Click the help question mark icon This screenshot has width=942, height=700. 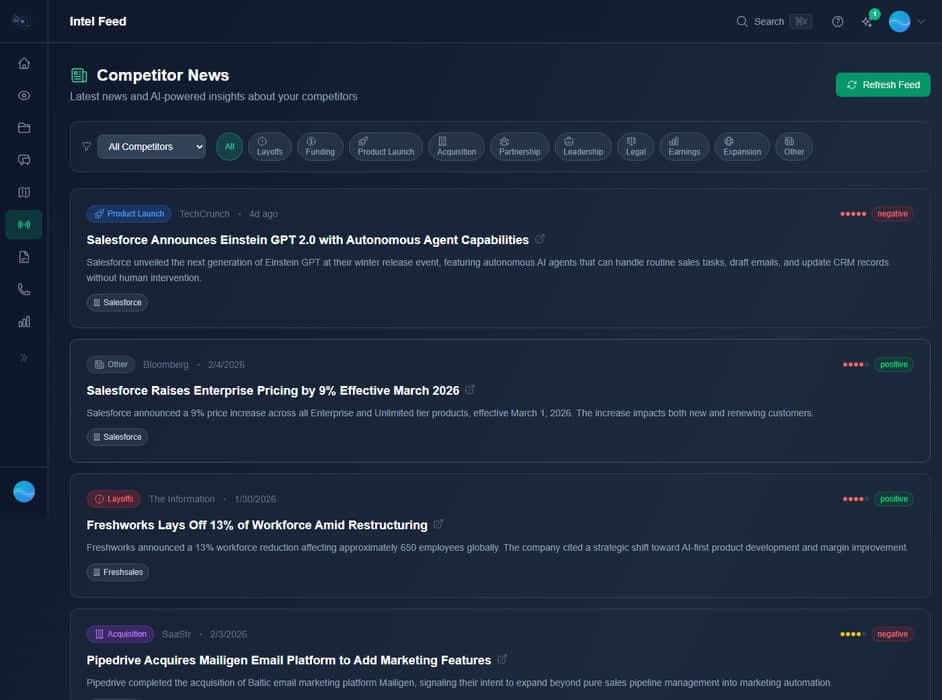pos(838,22)
